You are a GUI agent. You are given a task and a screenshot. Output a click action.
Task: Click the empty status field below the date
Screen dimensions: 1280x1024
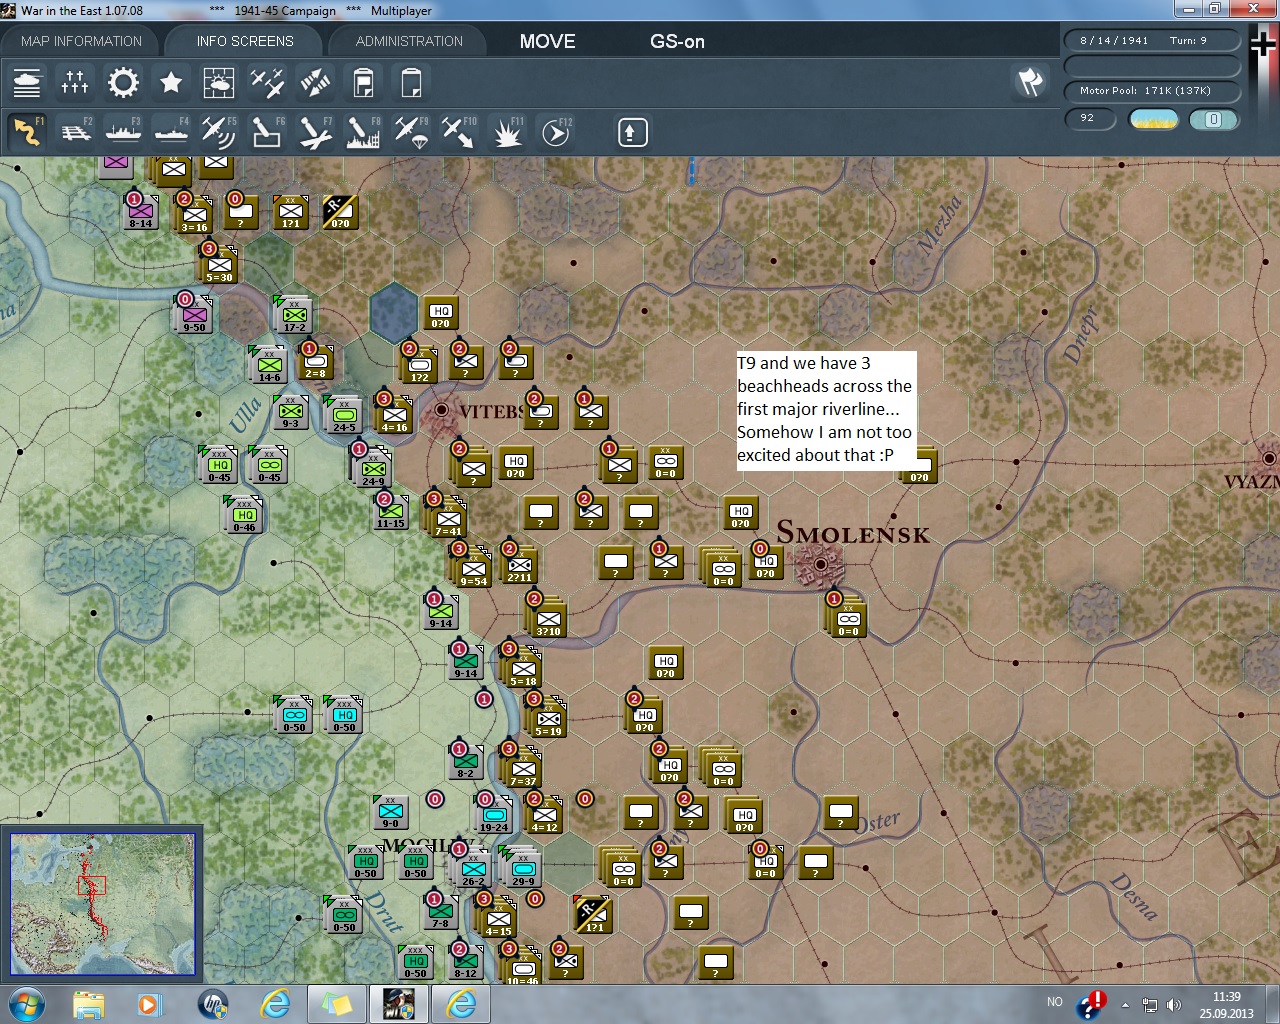tap(1152, 65)
